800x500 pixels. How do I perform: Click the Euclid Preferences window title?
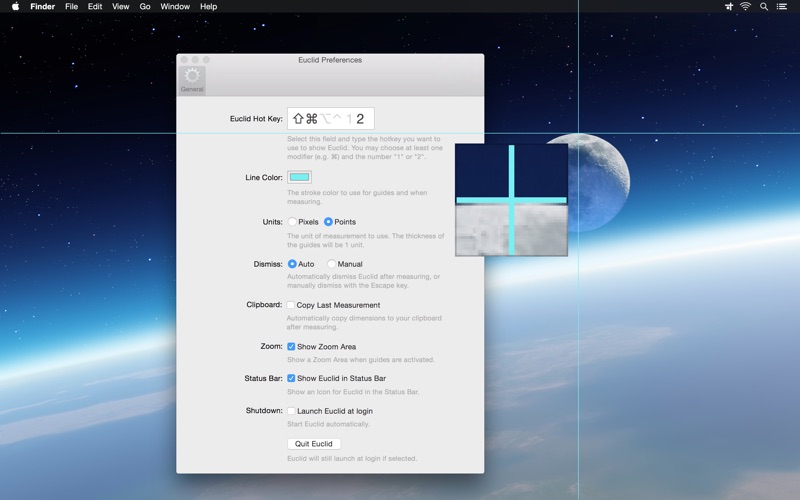point(330,60)
